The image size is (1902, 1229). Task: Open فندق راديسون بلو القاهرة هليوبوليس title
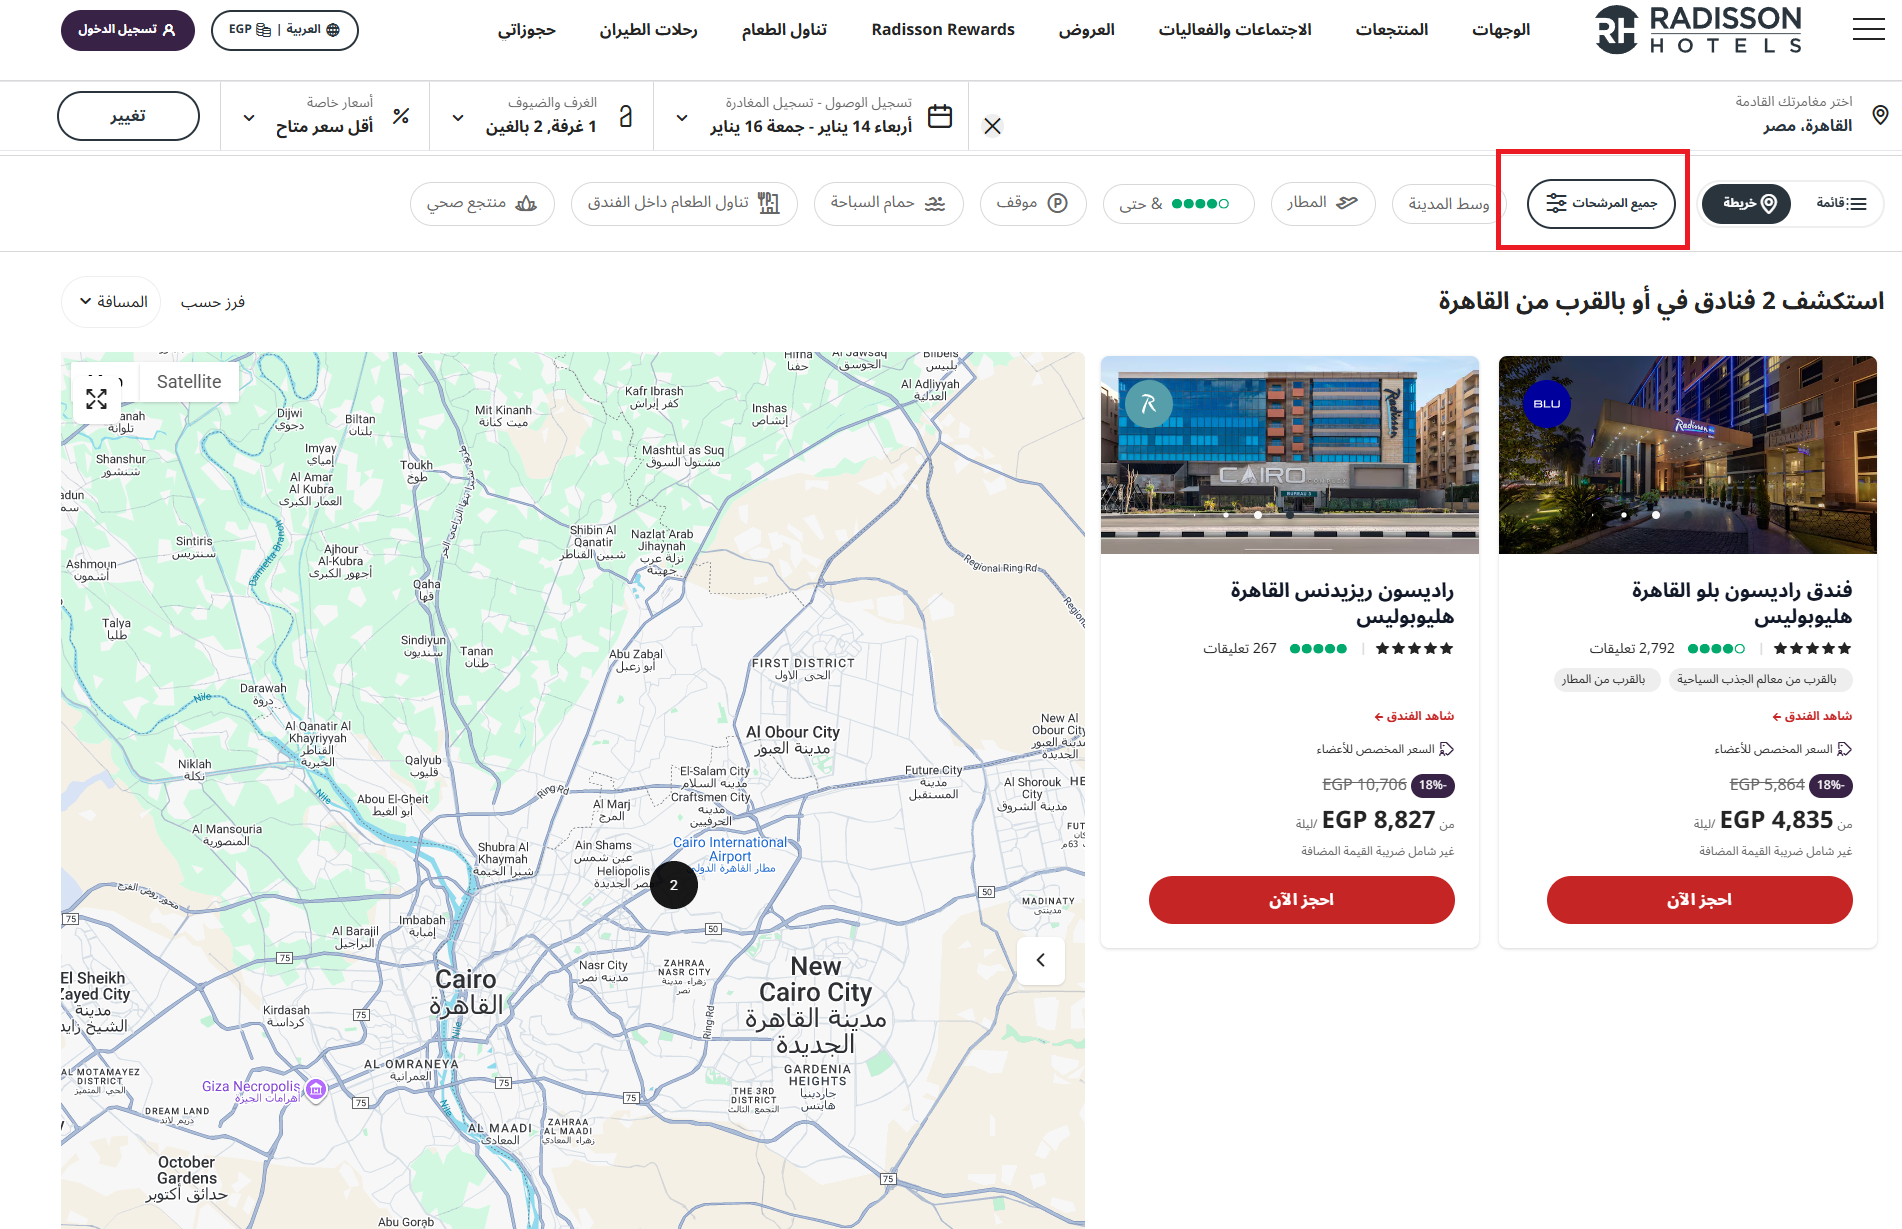click(x=1742, y=603)
